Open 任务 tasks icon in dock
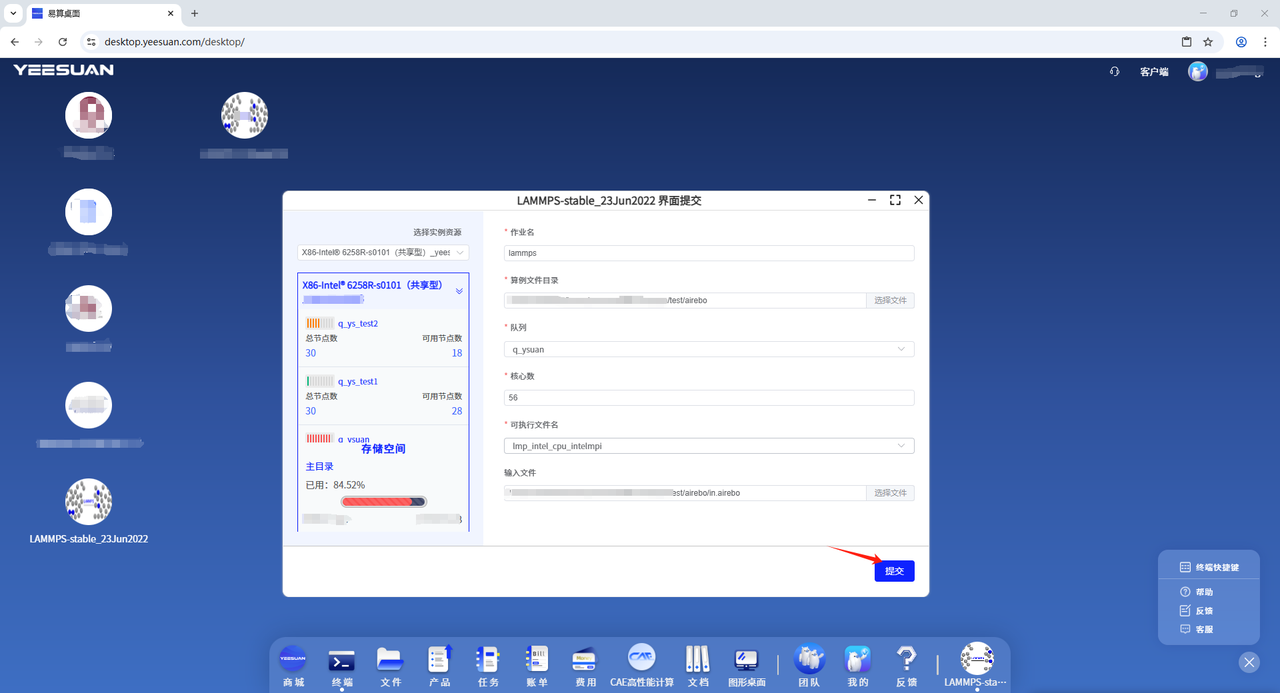The image size is (1280, 693). click(488, 661)
